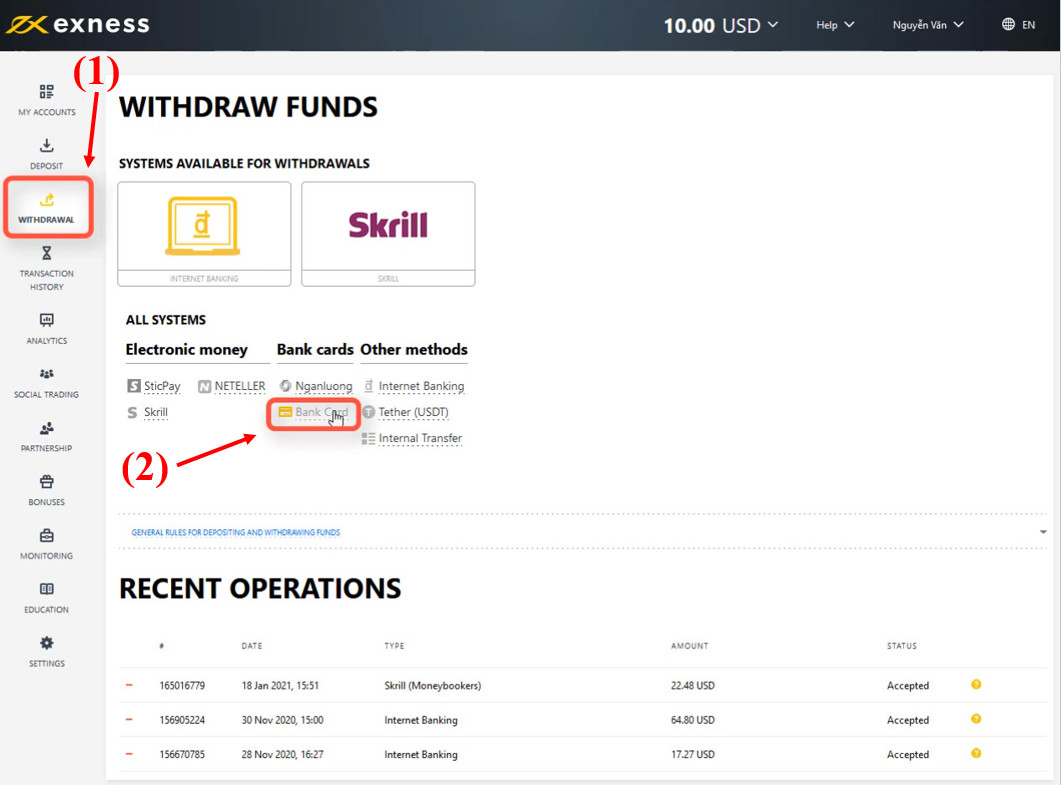Screen dimensions: 1061x785
Task: Expand details for operation 165016779
Action: click(x=129, y=685)
